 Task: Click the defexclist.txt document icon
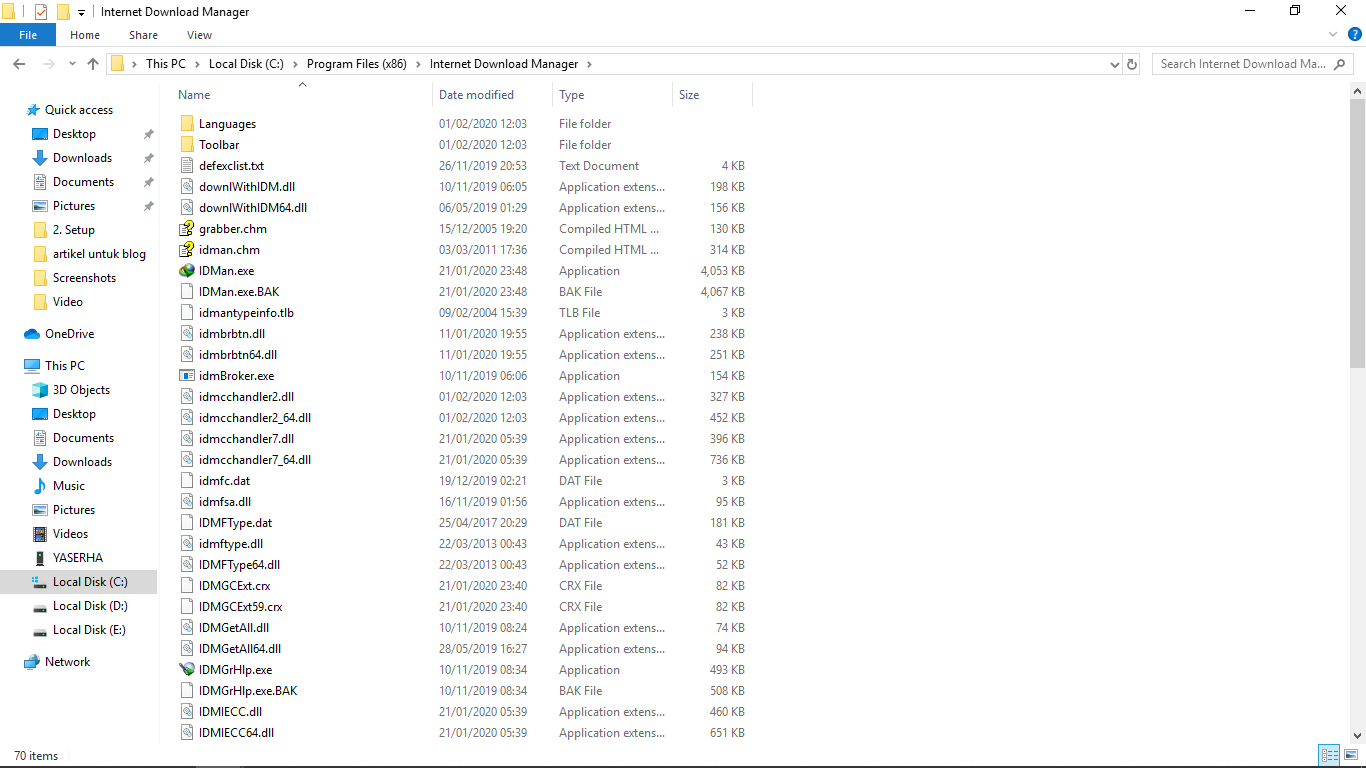pyautogui.click(x=187, y=166)
